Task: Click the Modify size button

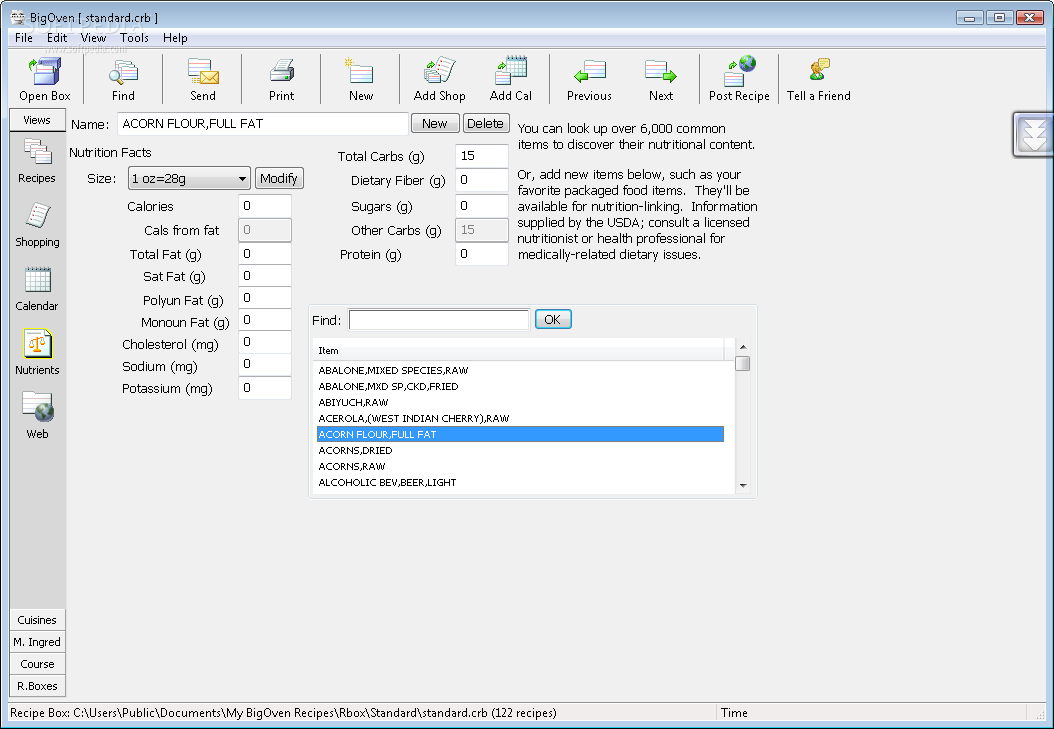Action: [279, 178]
